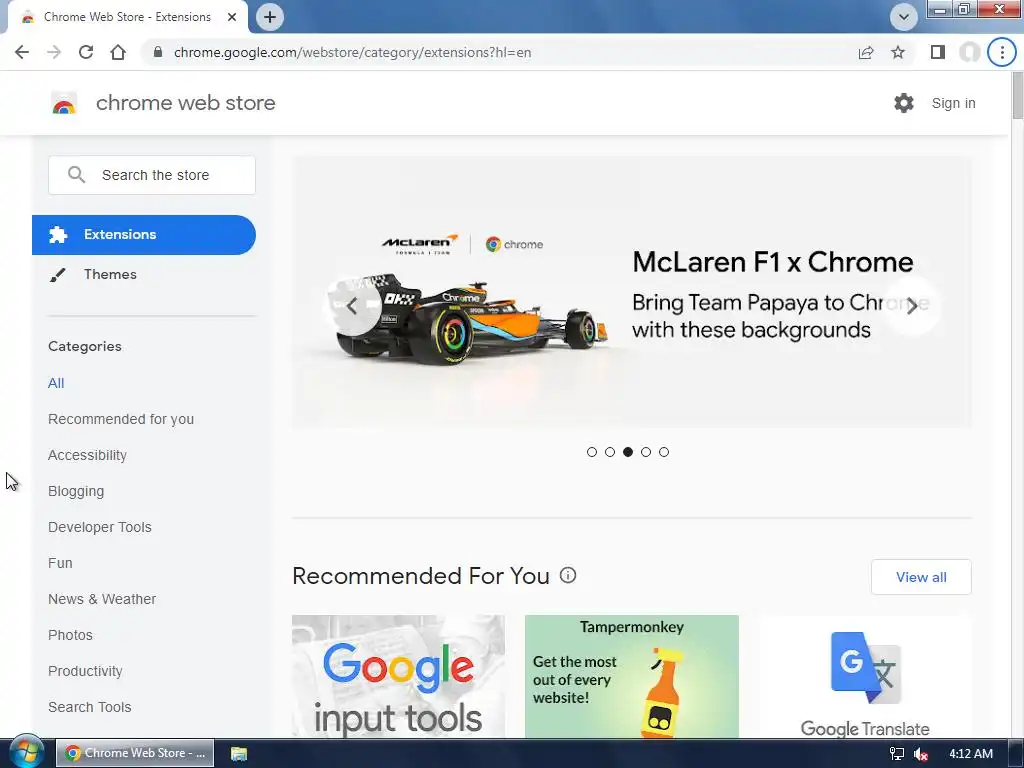Click the extensions puzzle piece icon
1024x768 pixels.
58,234
